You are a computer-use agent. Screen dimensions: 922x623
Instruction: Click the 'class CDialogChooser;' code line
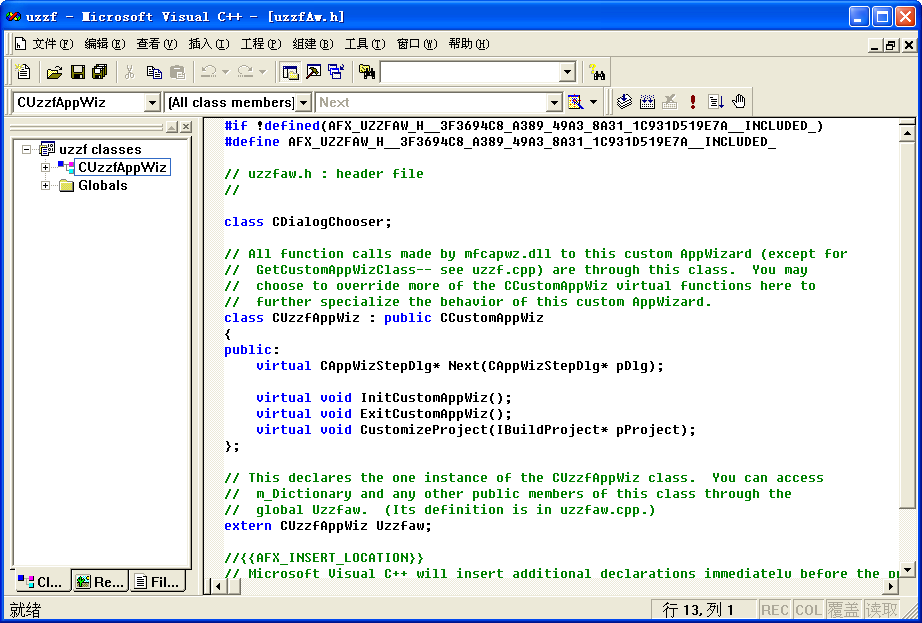click(308, 222)
